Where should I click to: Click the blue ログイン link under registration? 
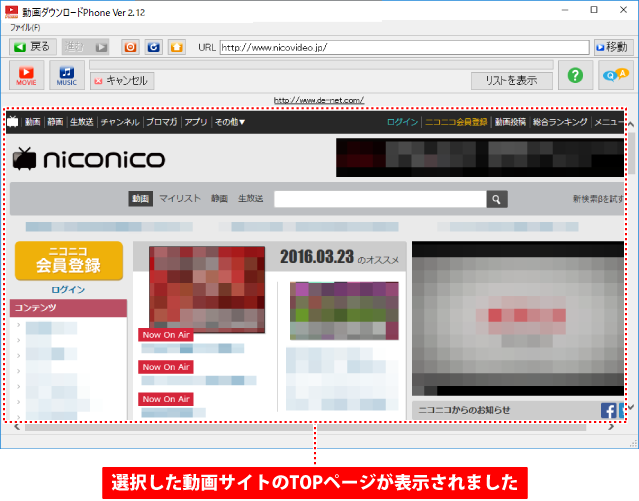(68, 290)
